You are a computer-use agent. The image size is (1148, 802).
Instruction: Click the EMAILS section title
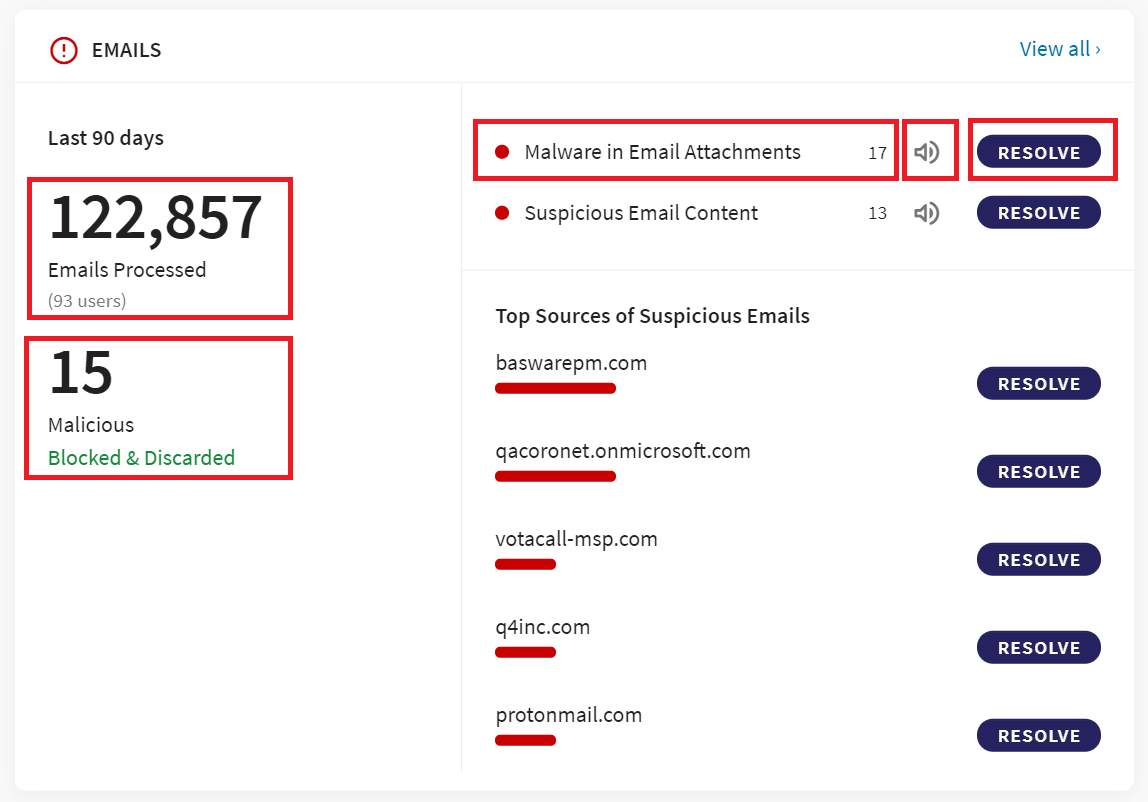[126, 50]
